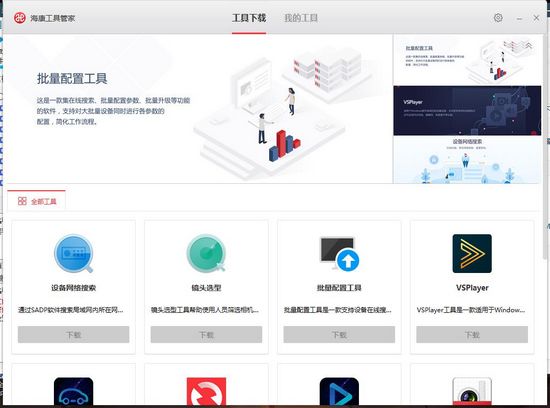Screen dimensions: 550x408
Task: Click the 批量配置工具 monitor icon
Action: click(339, 253)
